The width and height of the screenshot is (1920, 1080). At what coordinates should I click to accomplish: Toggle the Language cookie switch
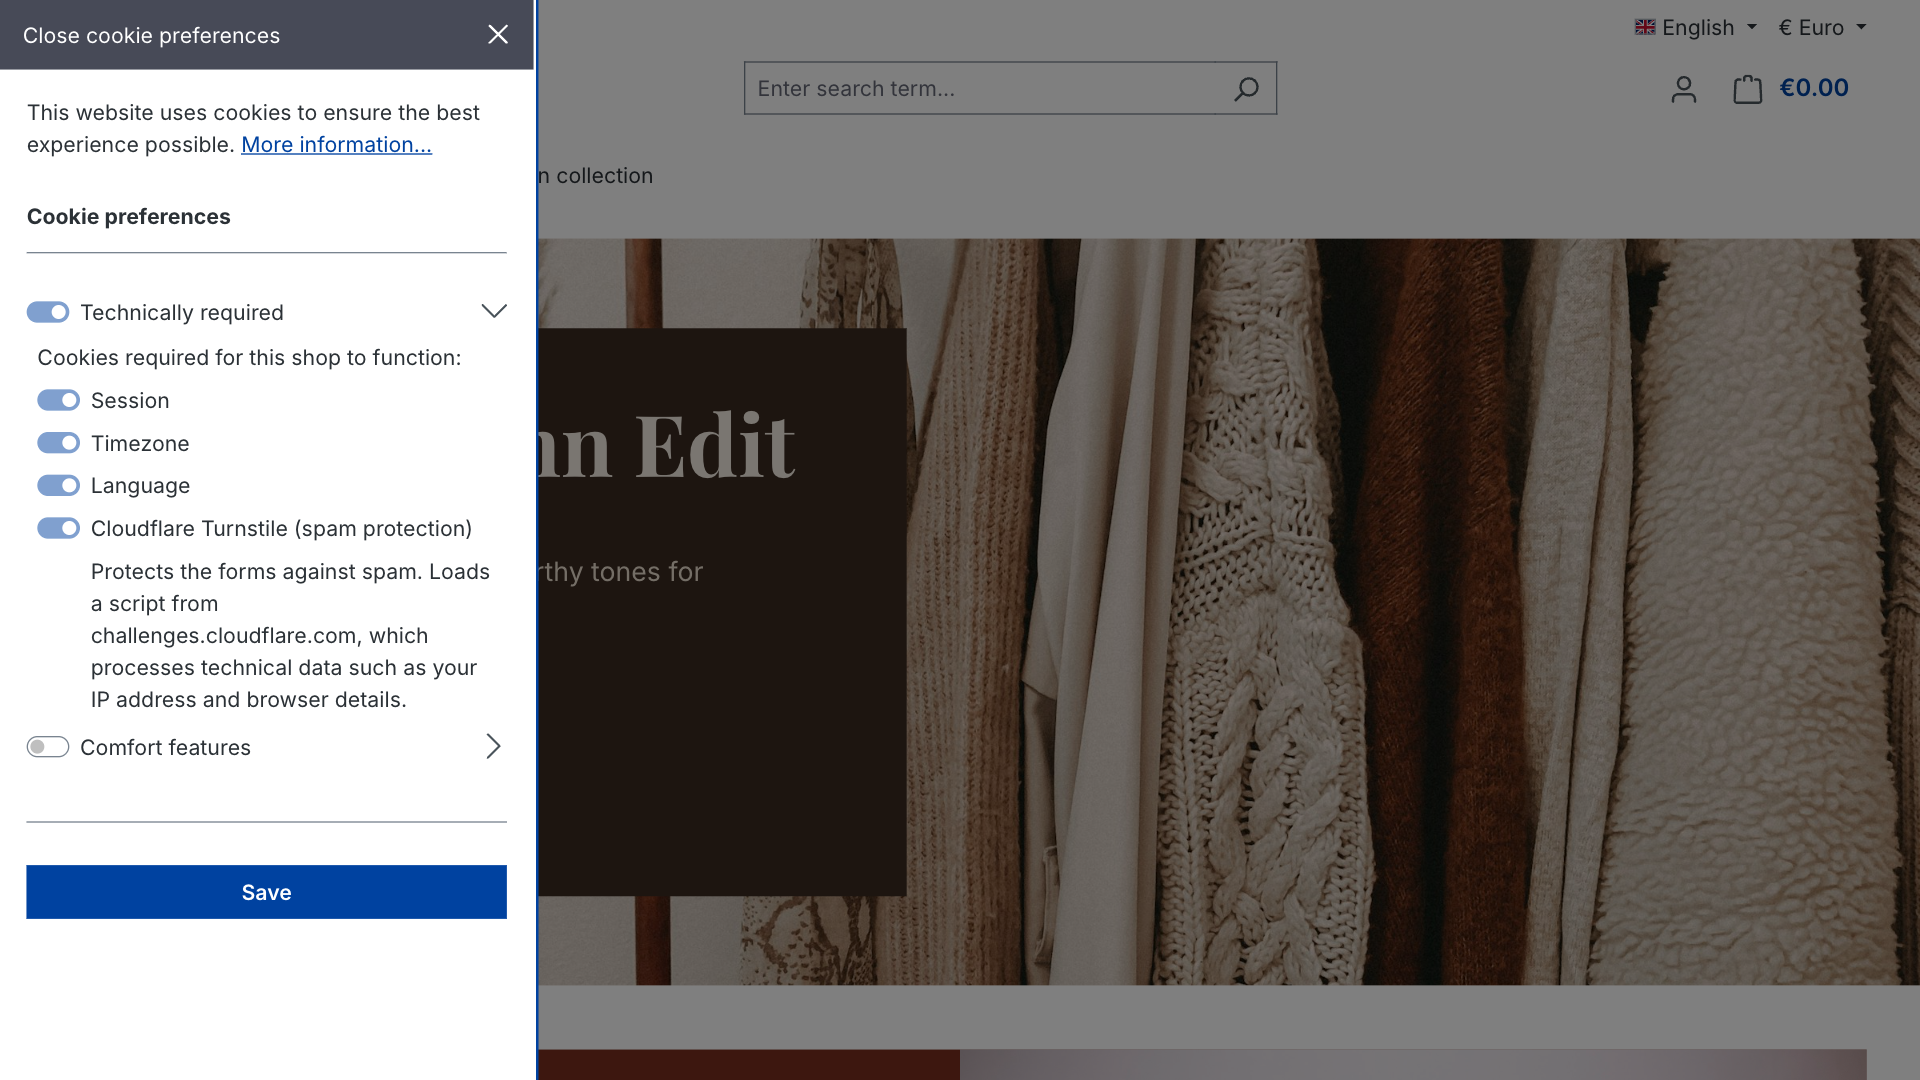[59, 486]
